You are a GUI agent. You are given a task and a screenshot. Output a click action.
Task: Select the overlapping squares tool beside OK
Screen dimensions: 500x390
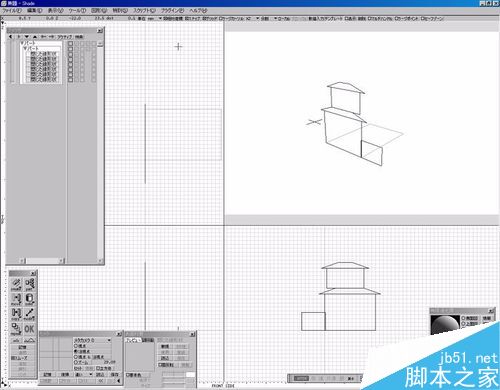[x=16, y=329]
